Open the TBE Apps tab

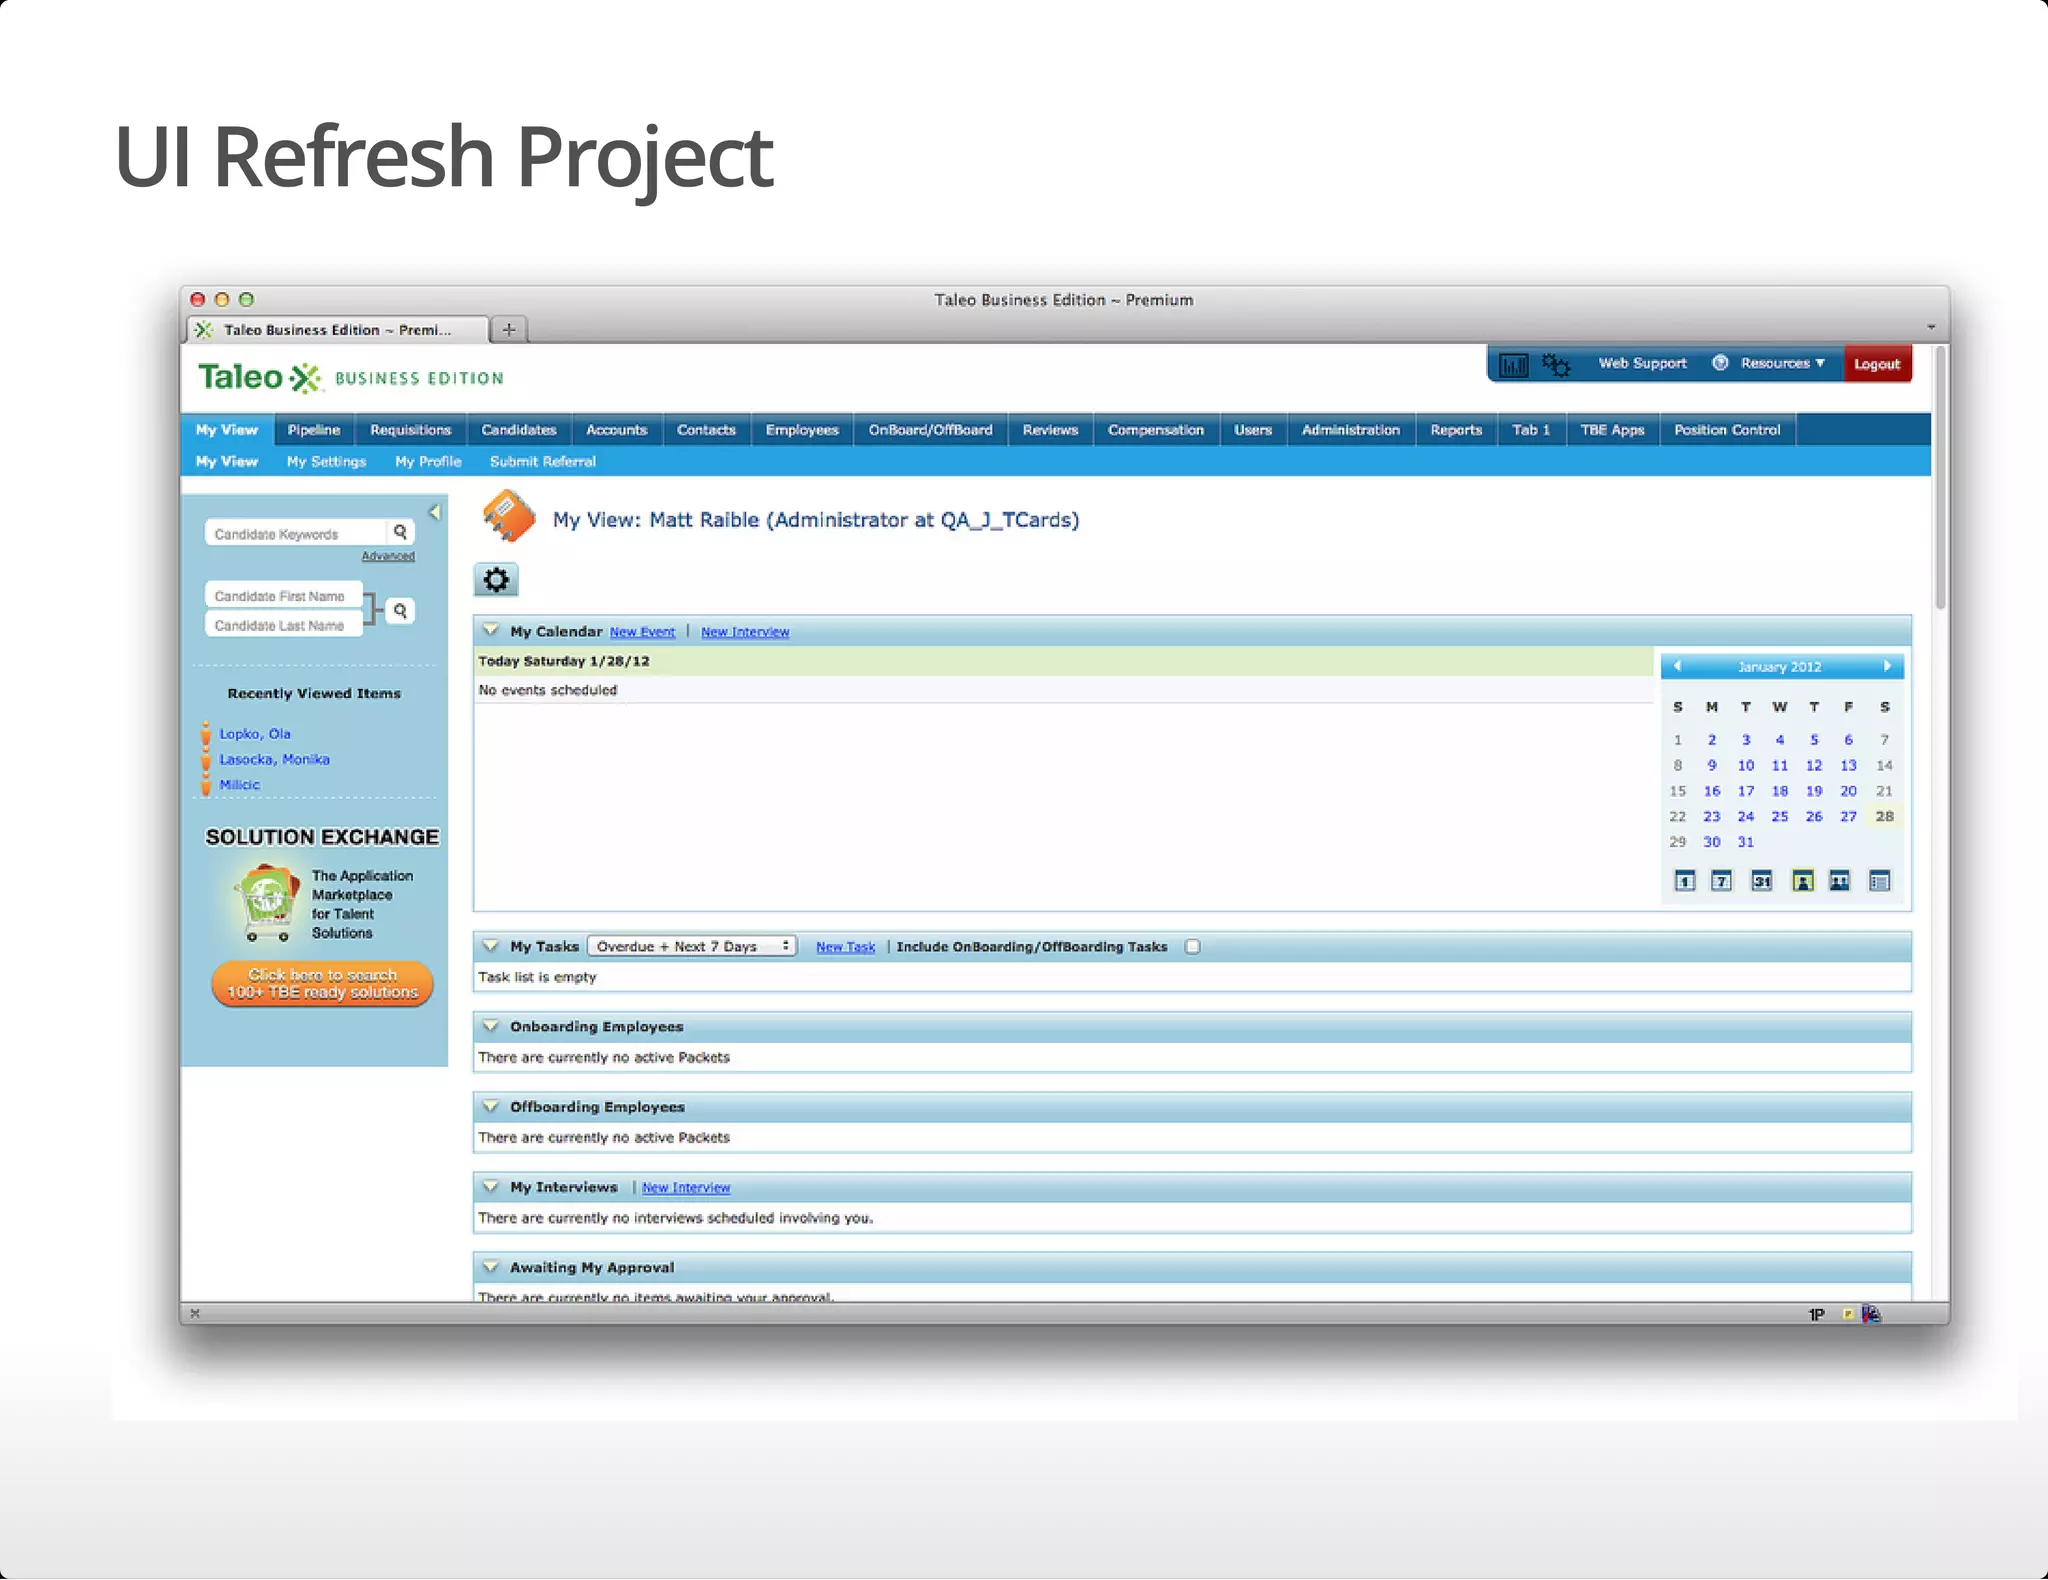tap(1613, 430)
